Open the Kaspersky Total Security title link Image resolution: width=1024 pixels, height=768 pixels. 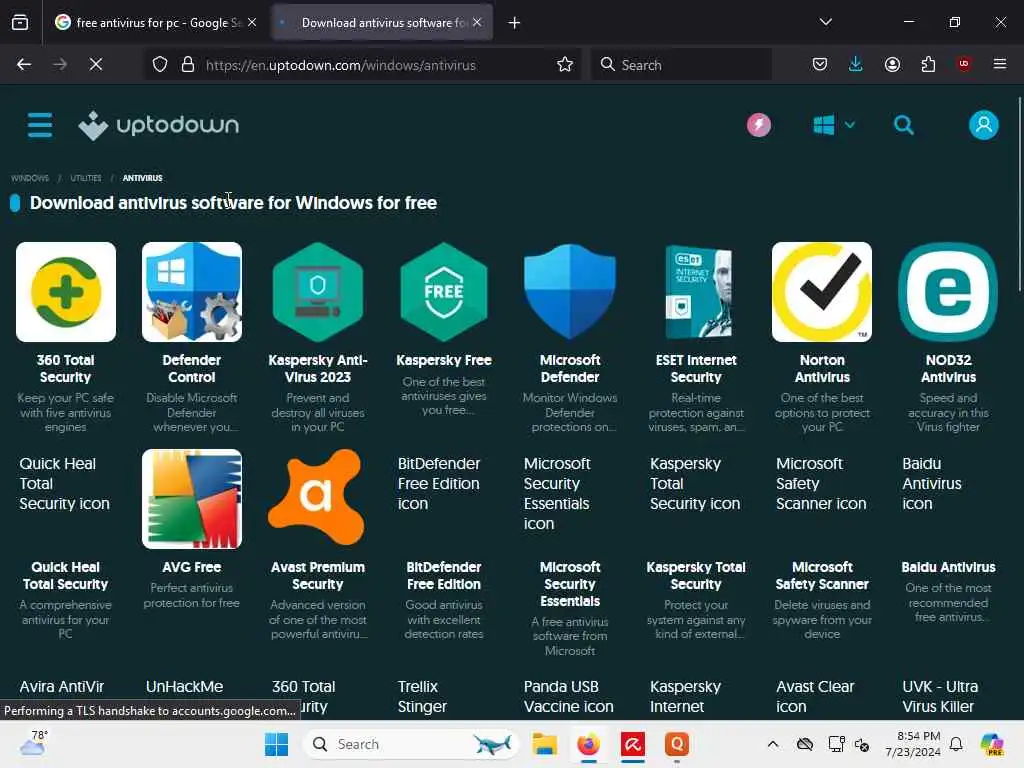click(x=696, y=575)
